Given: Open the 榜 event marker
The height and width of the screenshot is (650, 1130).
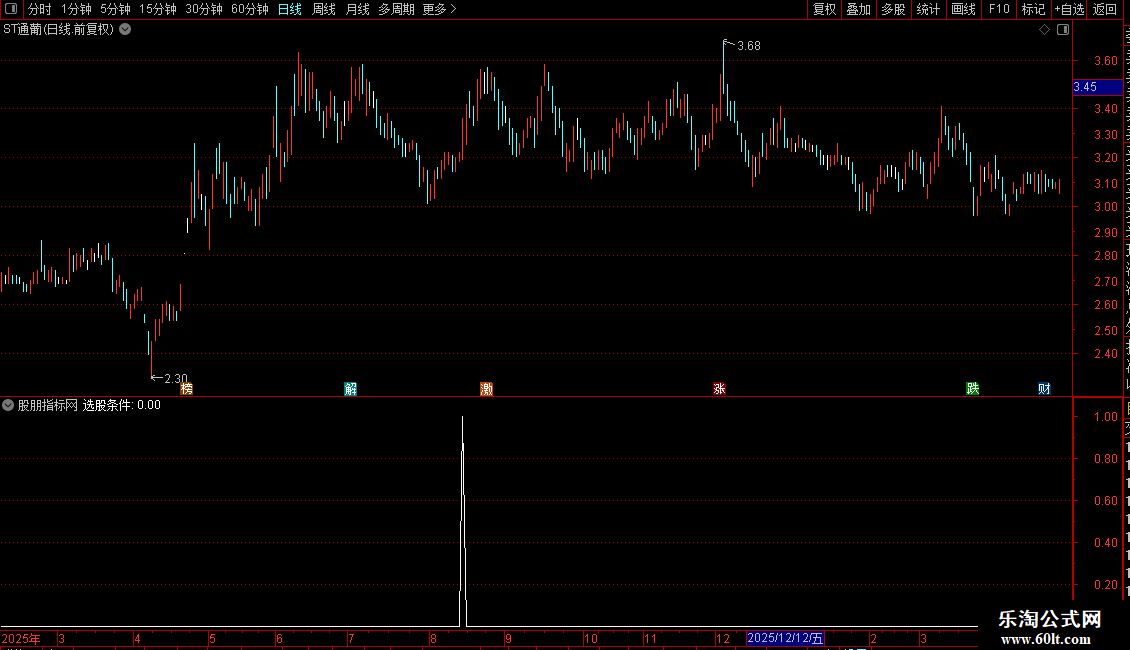Looking at the screenshot, I should pyautogui.click(x=187, y=389).
